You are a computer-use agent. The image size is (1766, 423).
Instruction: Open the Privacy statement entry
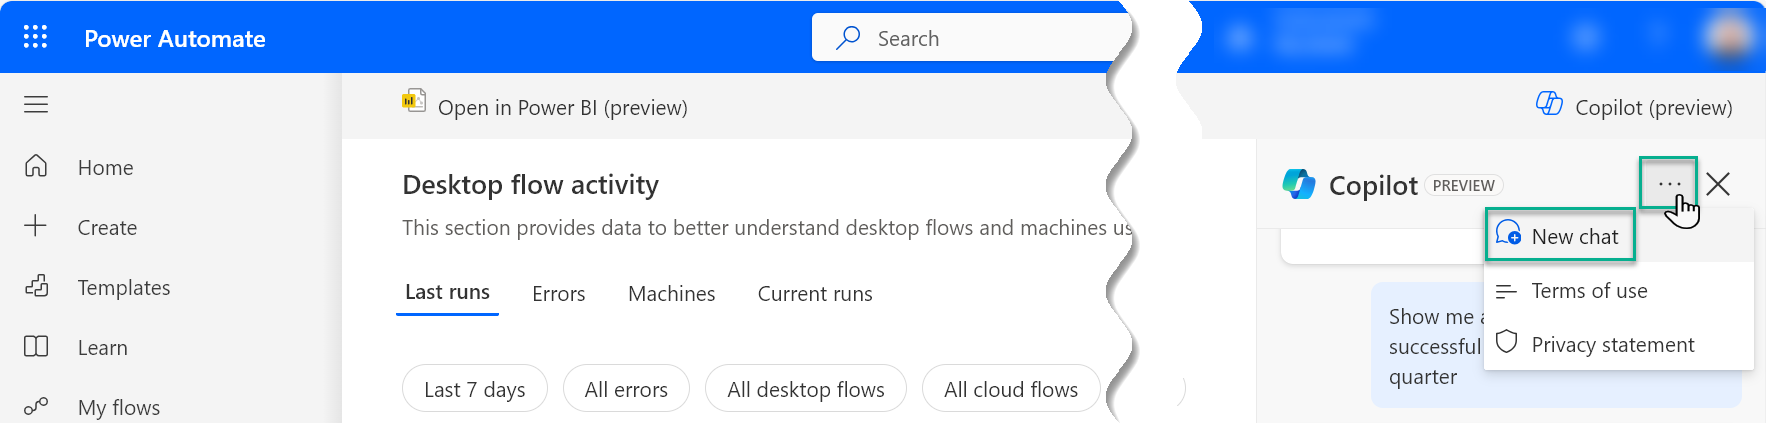(1612, 345)
